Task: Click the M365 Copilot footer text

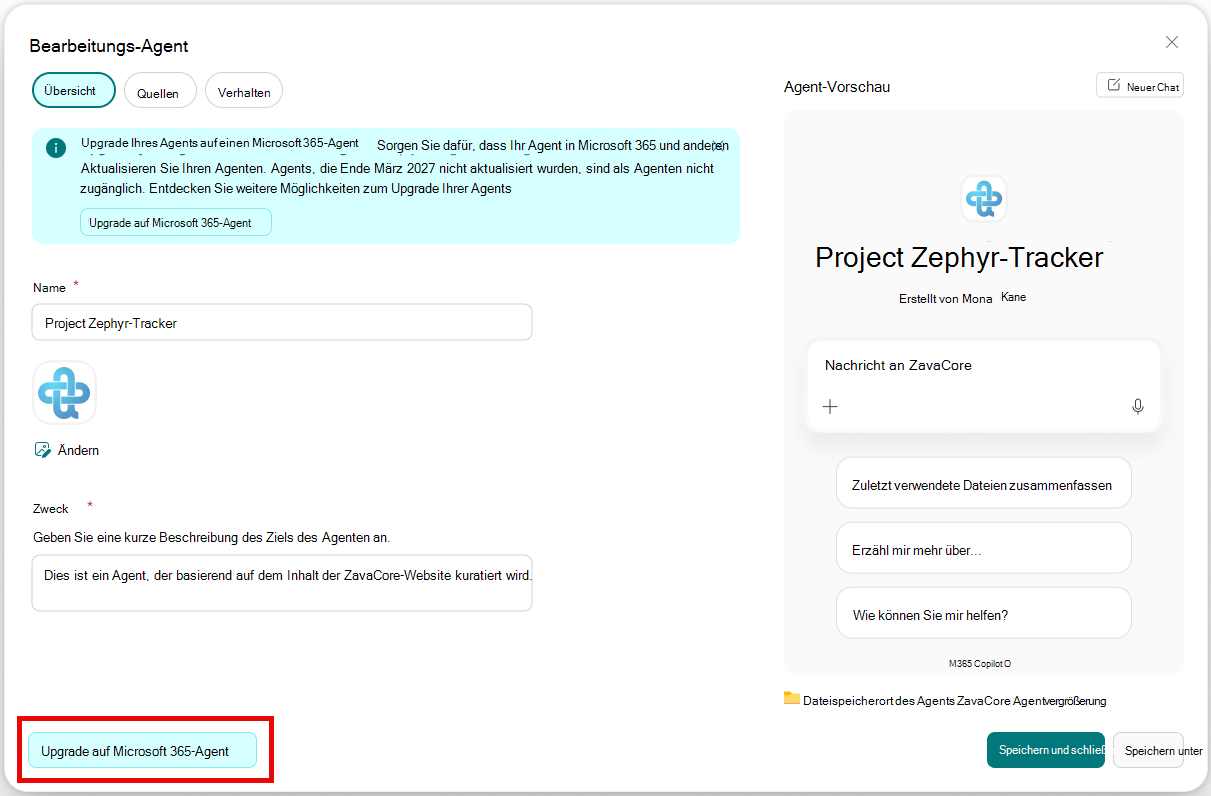Action: [x=980, y=663]
